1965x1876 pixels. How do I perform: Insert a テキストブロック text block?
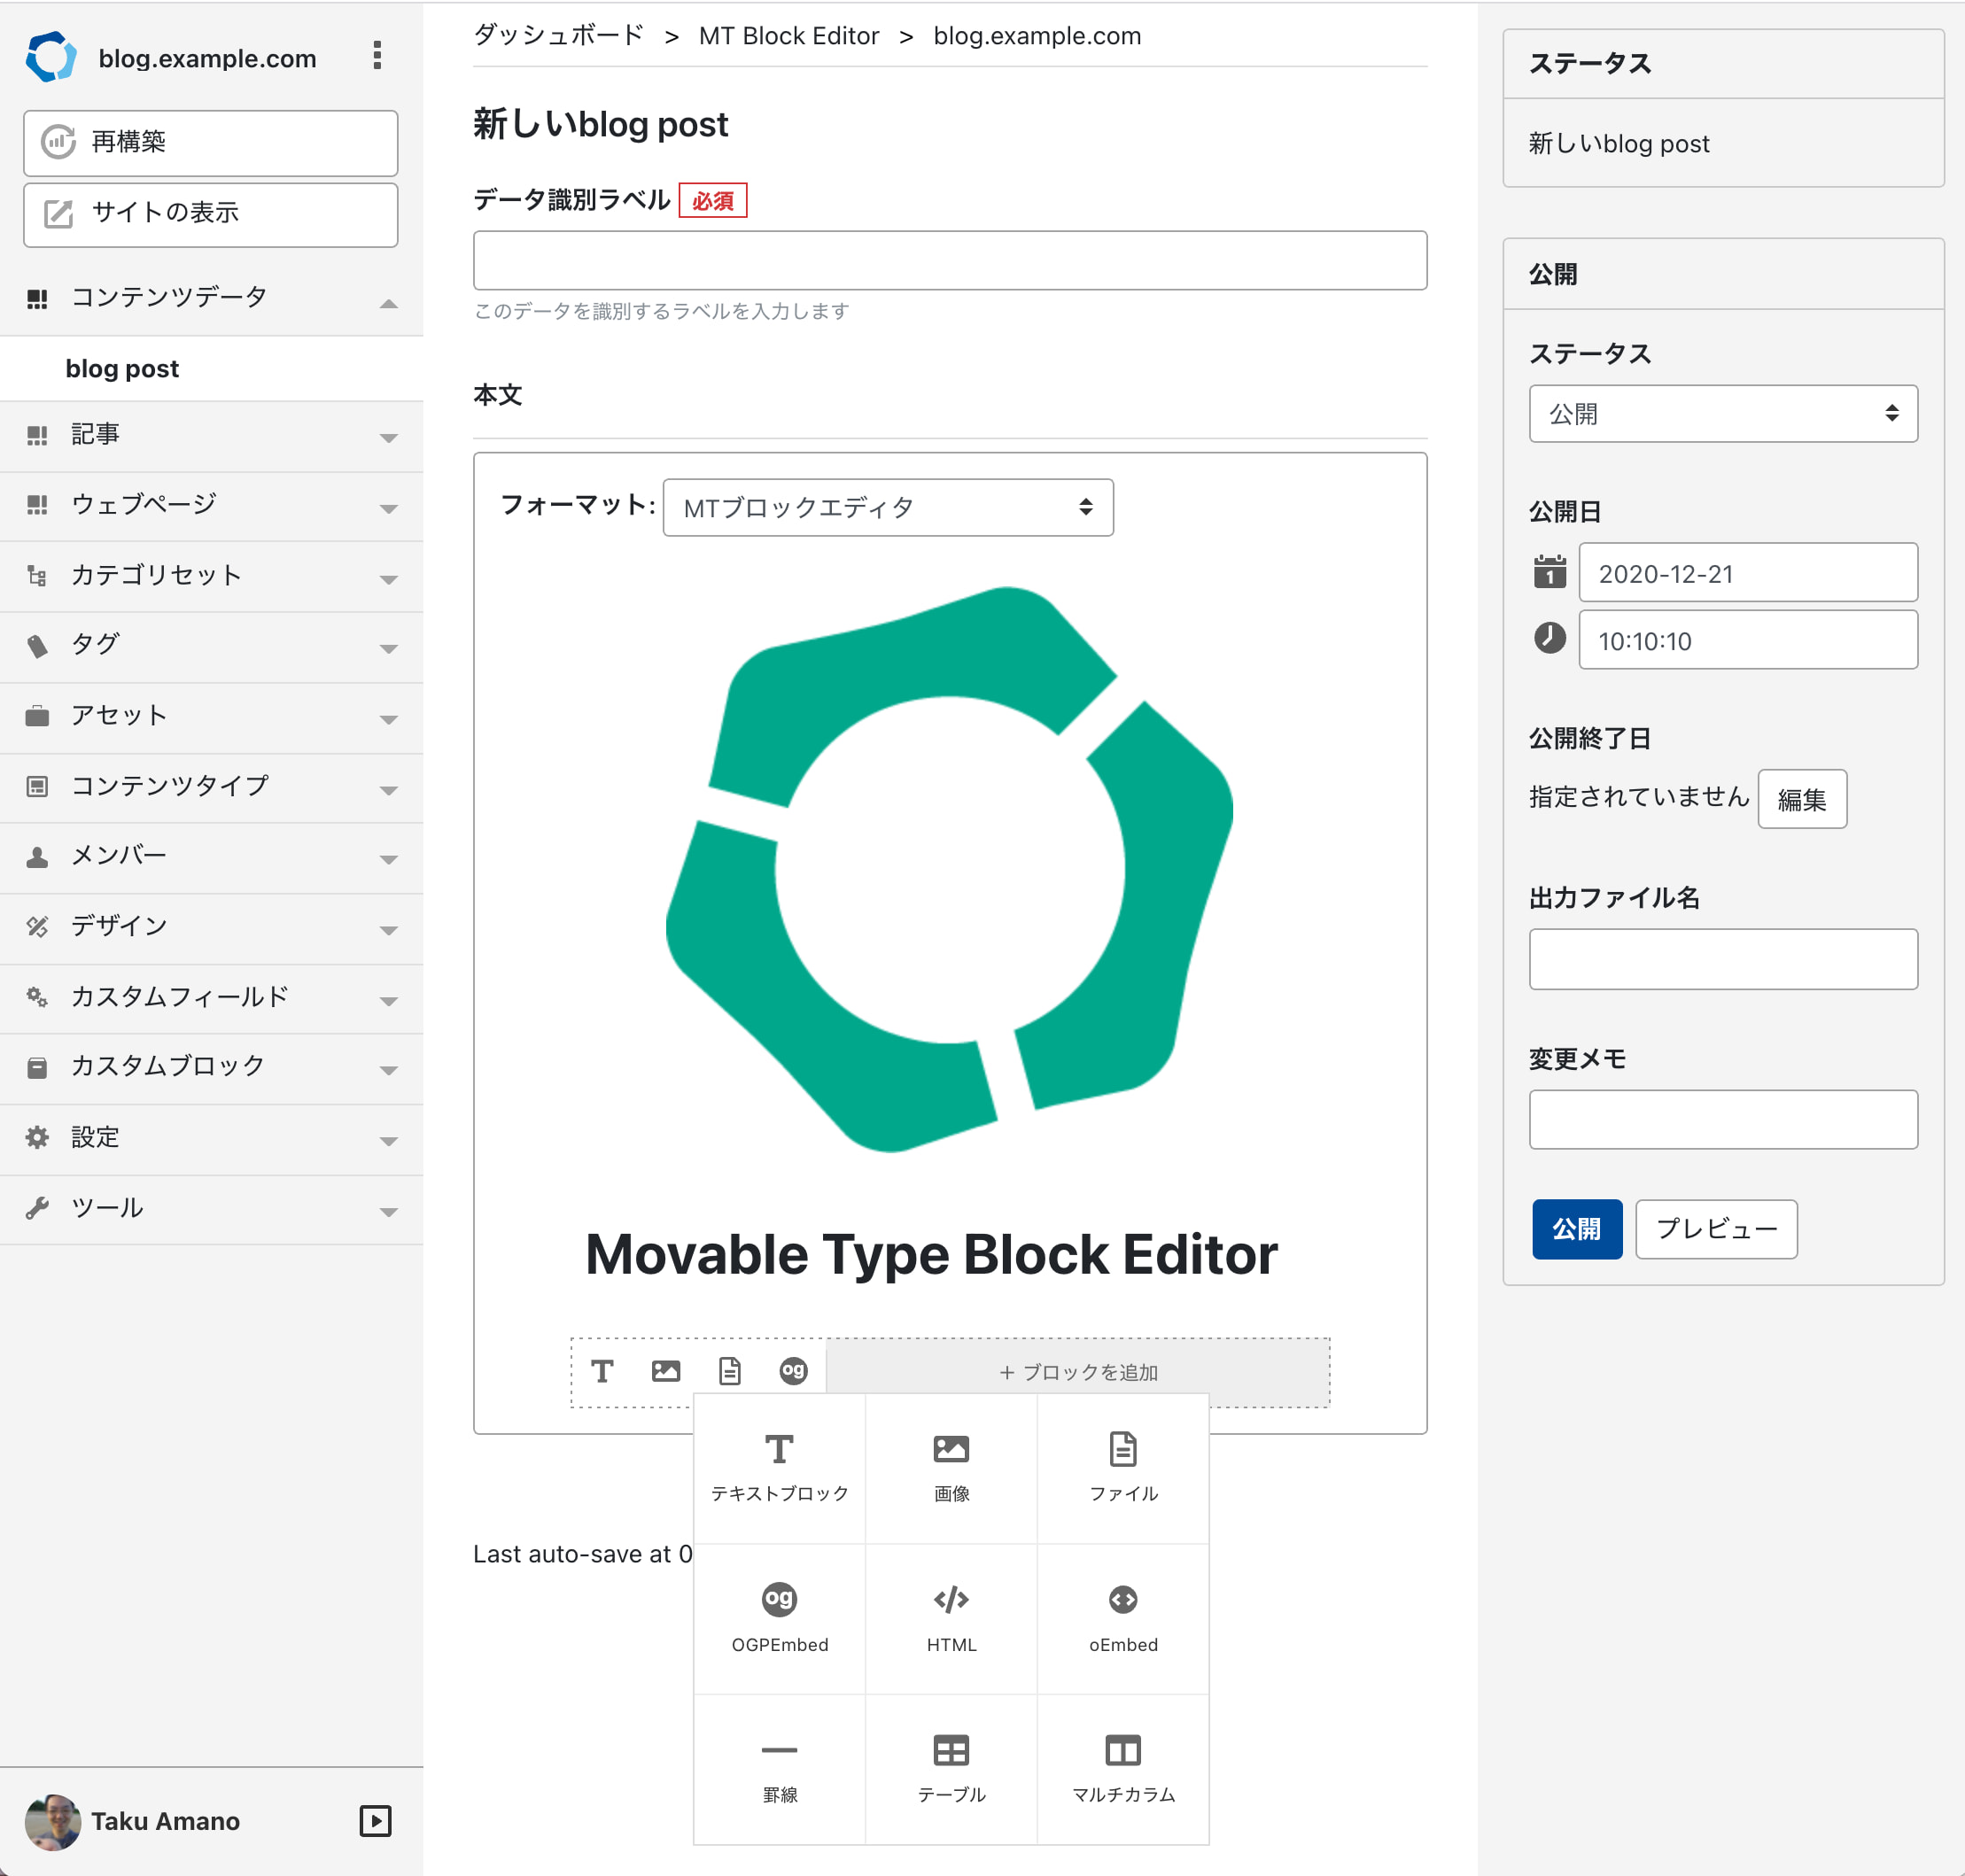(779, 1466)
